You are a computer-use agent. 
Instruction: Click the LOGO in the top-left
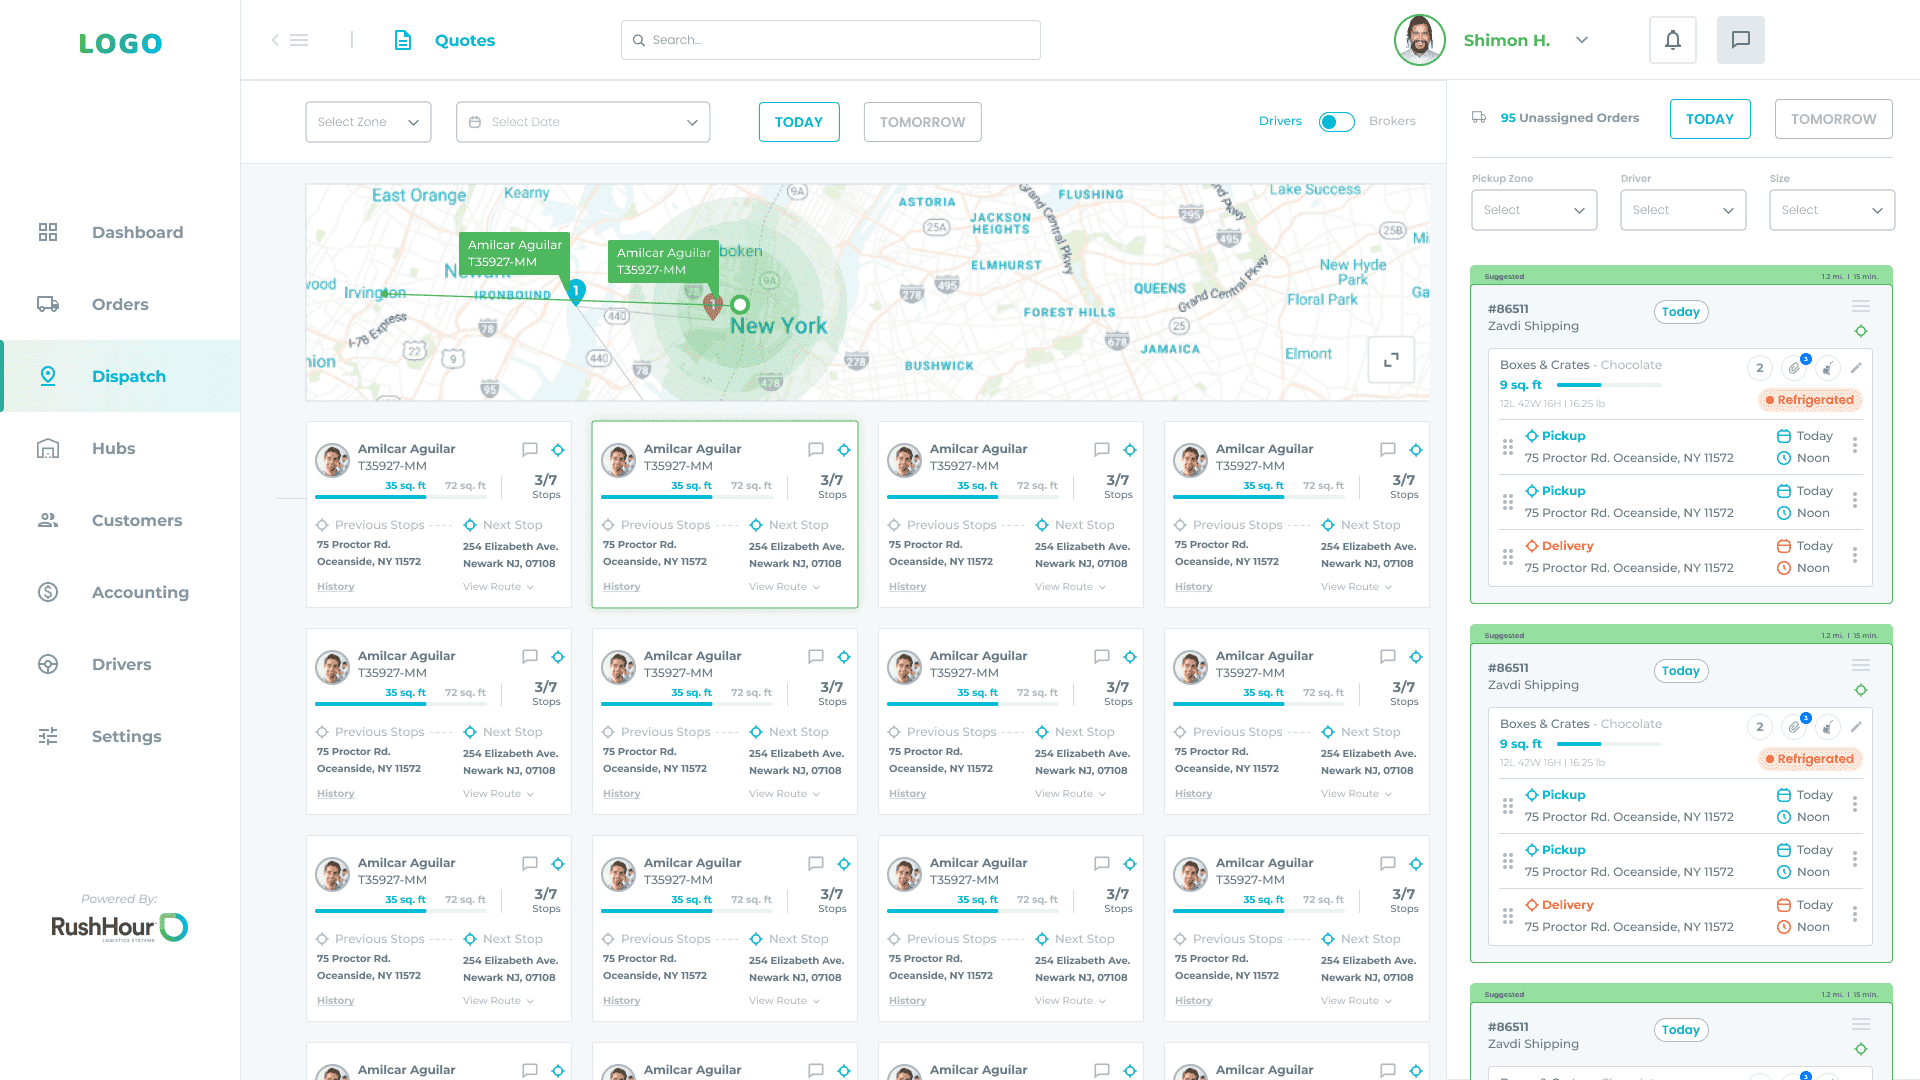(x=121, y=43)
